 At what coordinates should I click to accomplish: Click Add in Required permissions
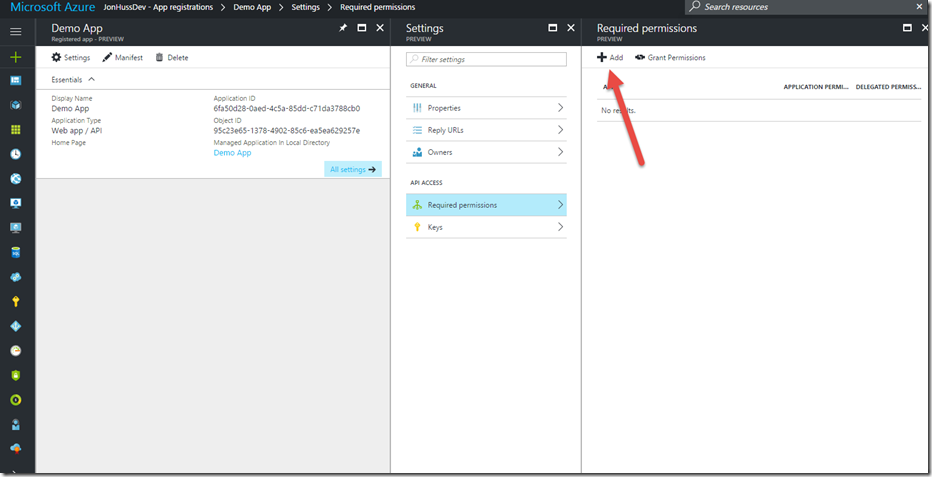610,58
